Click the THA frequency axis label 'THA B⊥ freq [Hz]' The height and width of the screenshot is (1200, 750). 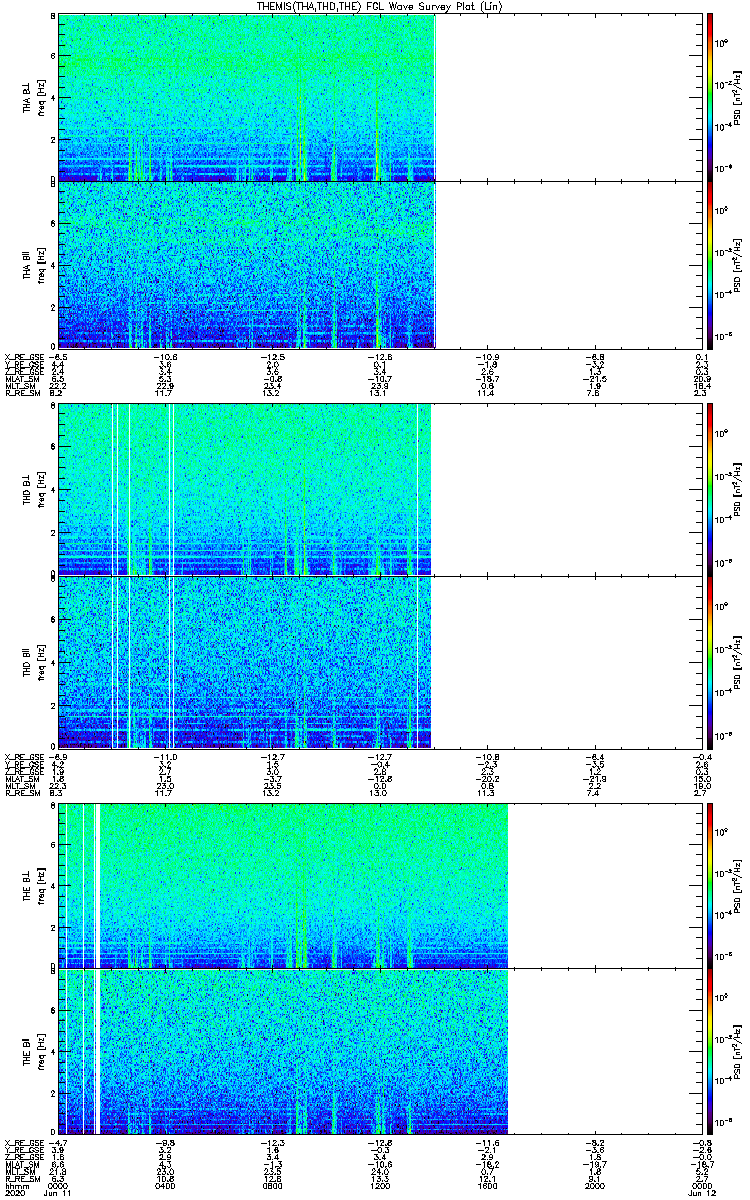(35, 97)
